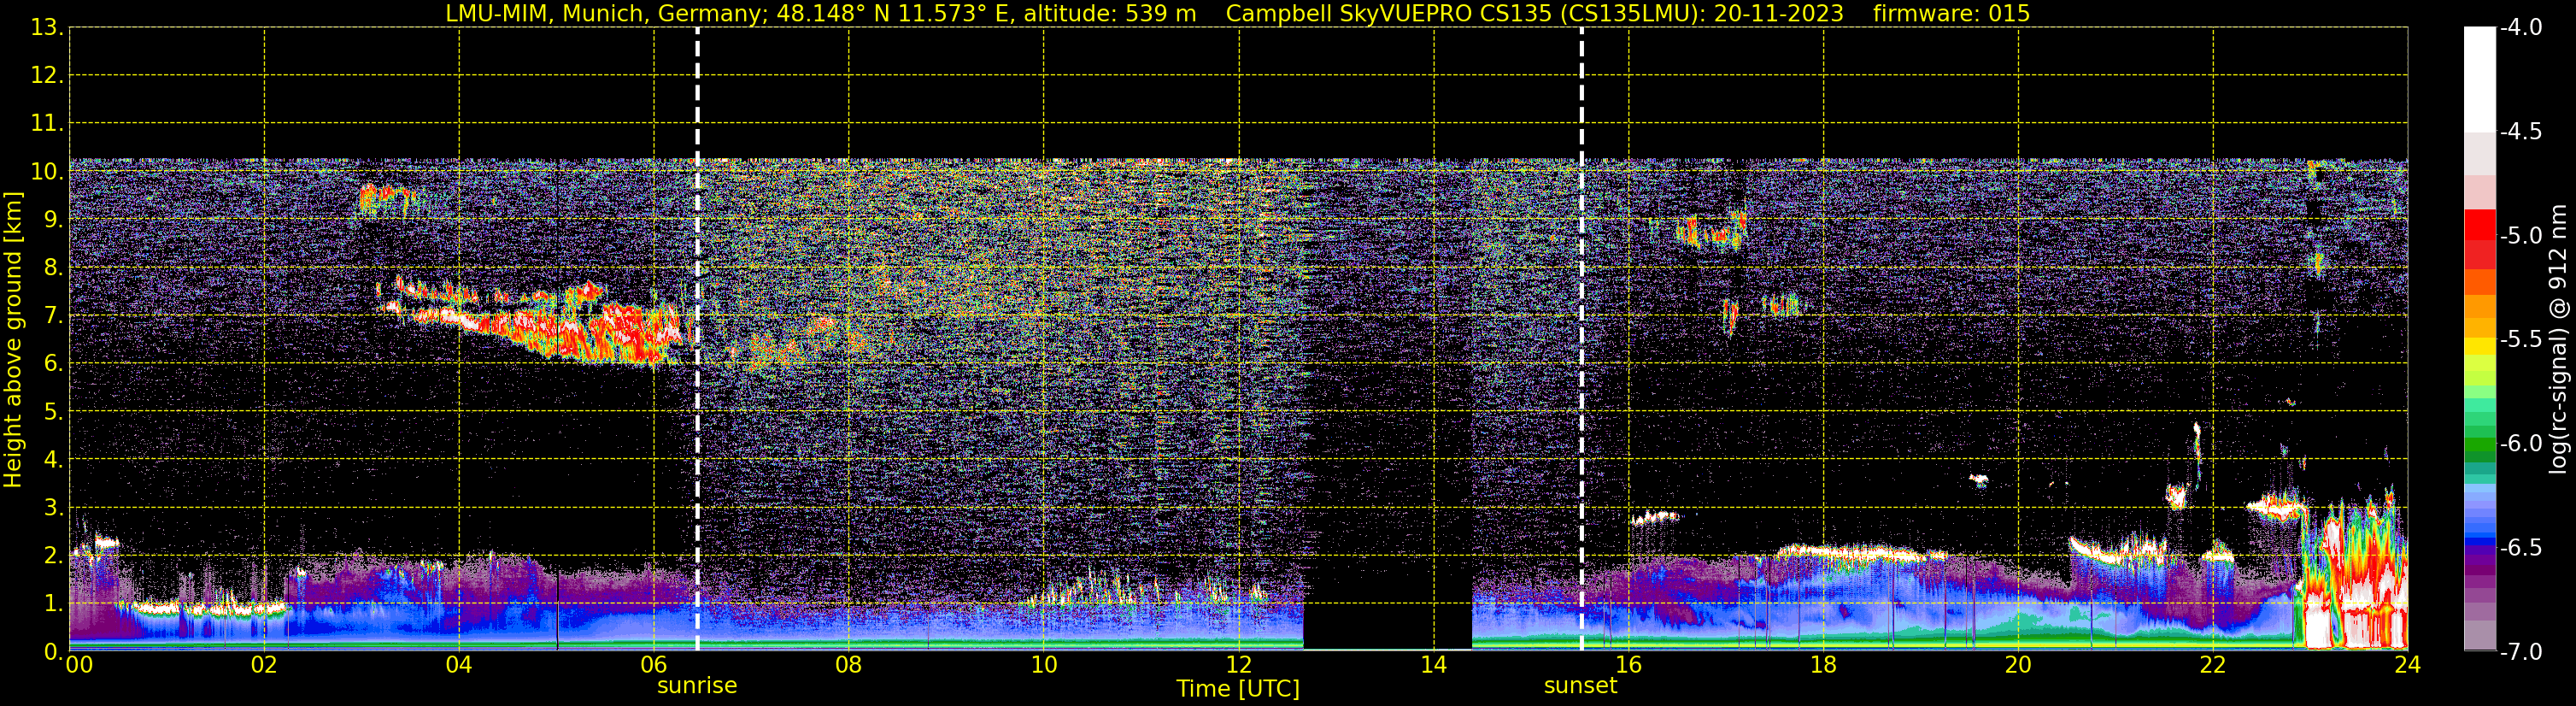This screenshot has width=2576, height=706.
Task: Click the 'Height above ground [km]' axis label
Action: 13,340
